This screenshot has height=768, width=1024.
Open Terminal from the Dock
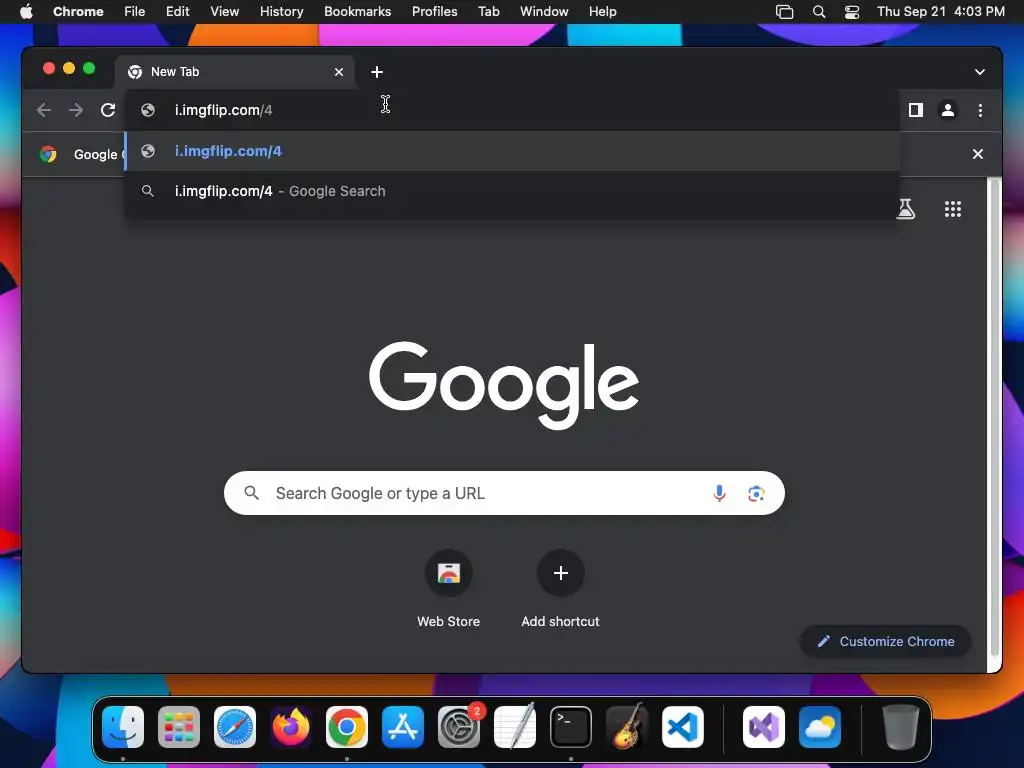[x=571, y=727]
